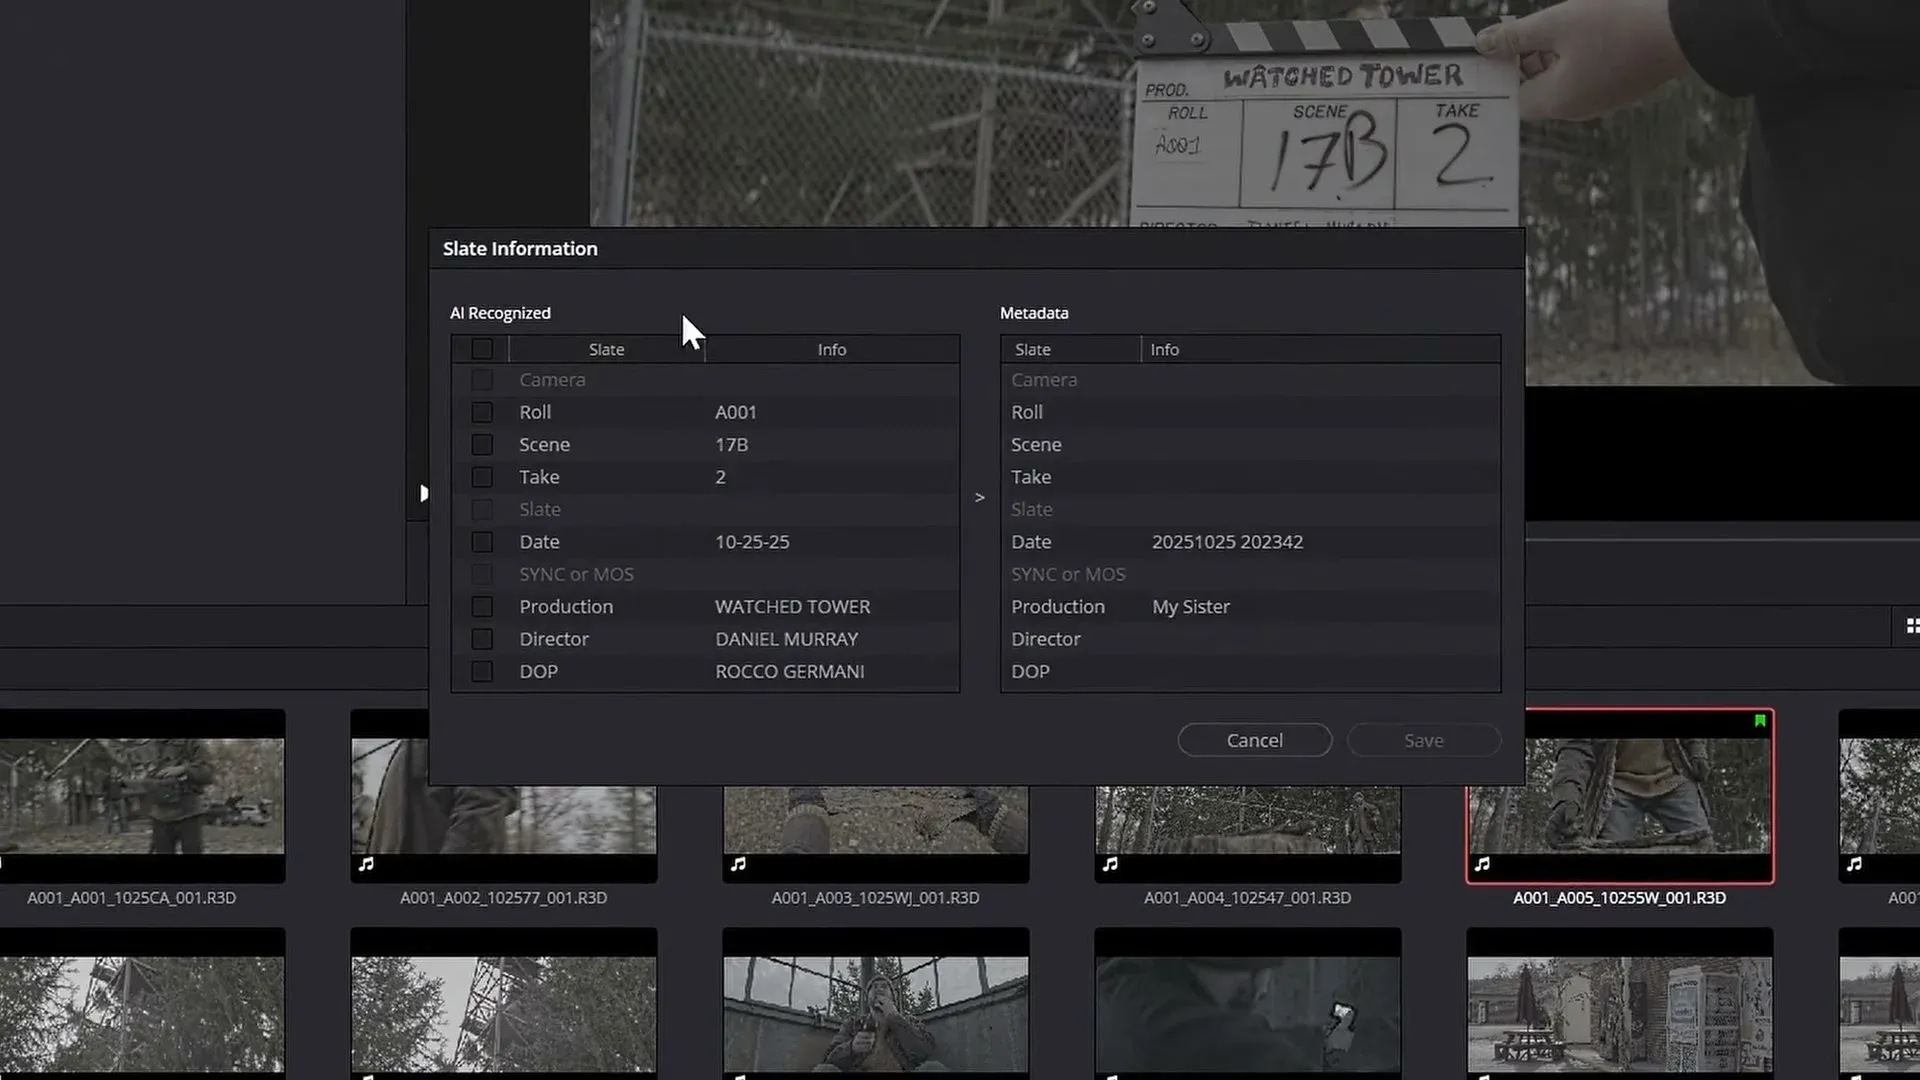
Task: Click the Slate column header in Metadata table
Action: [1070, 349]
